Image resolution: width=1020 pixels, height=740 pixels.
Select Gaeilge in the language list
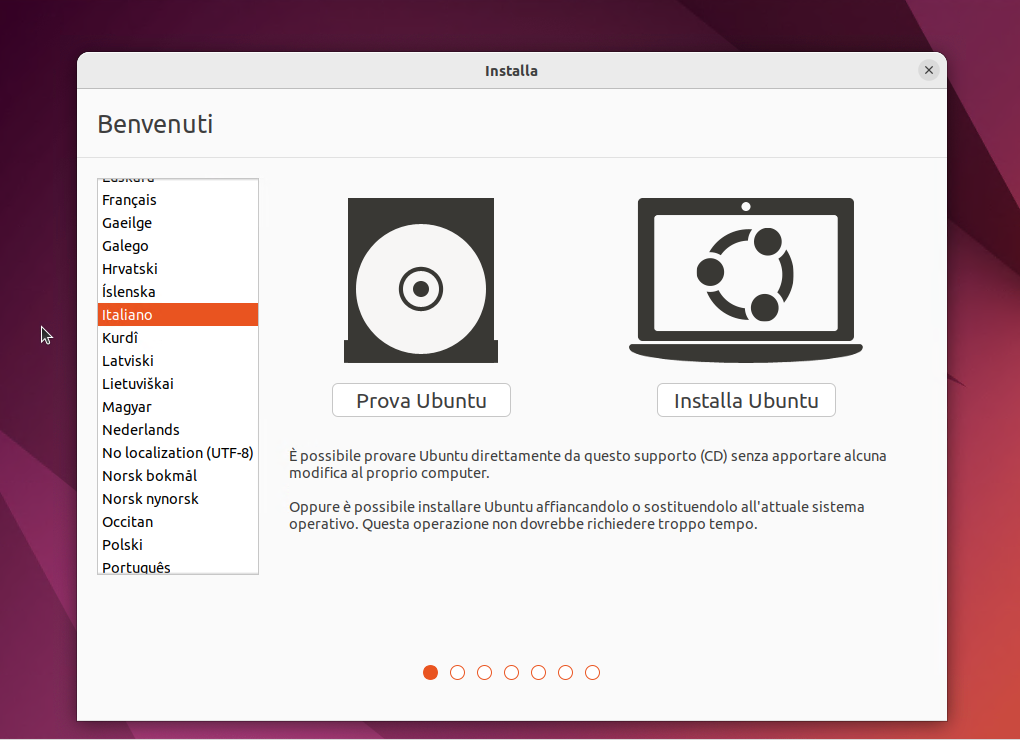[x=178, y=223]
